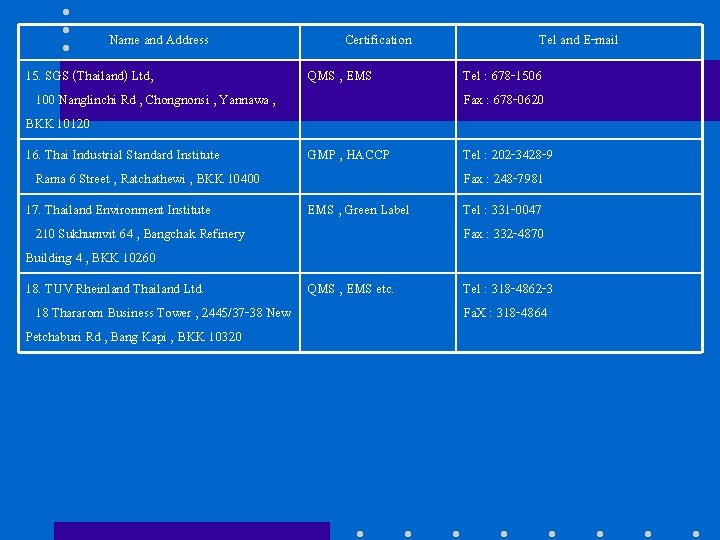Click 'QMS , EMS' certification for SGS
The image size is (720, 540).
(339, 76)
